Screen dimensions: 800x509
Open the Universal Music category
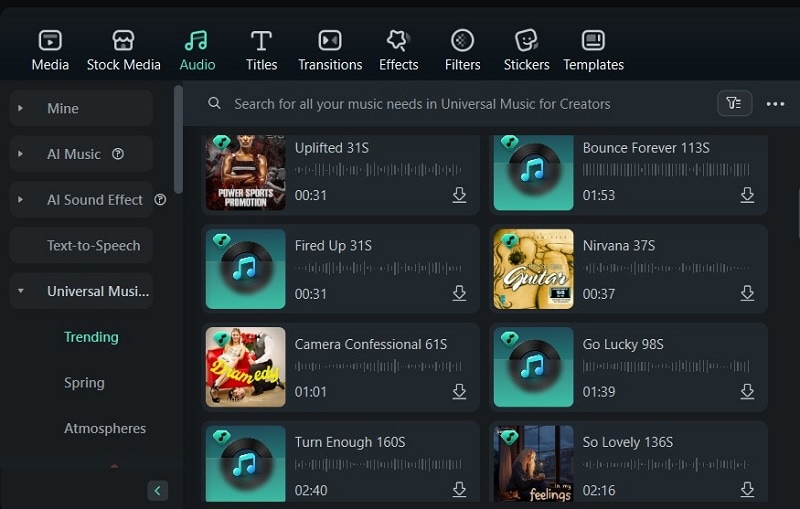point(81,291)
